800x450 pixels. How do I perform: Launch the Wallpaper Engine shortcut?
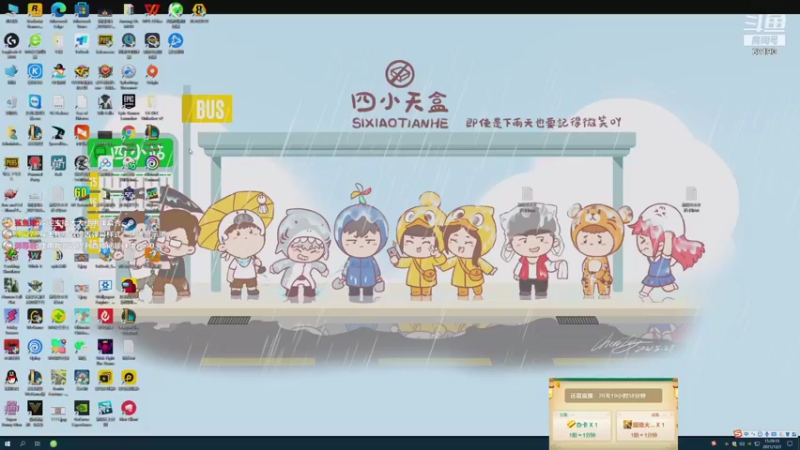(x=105, y=286)
